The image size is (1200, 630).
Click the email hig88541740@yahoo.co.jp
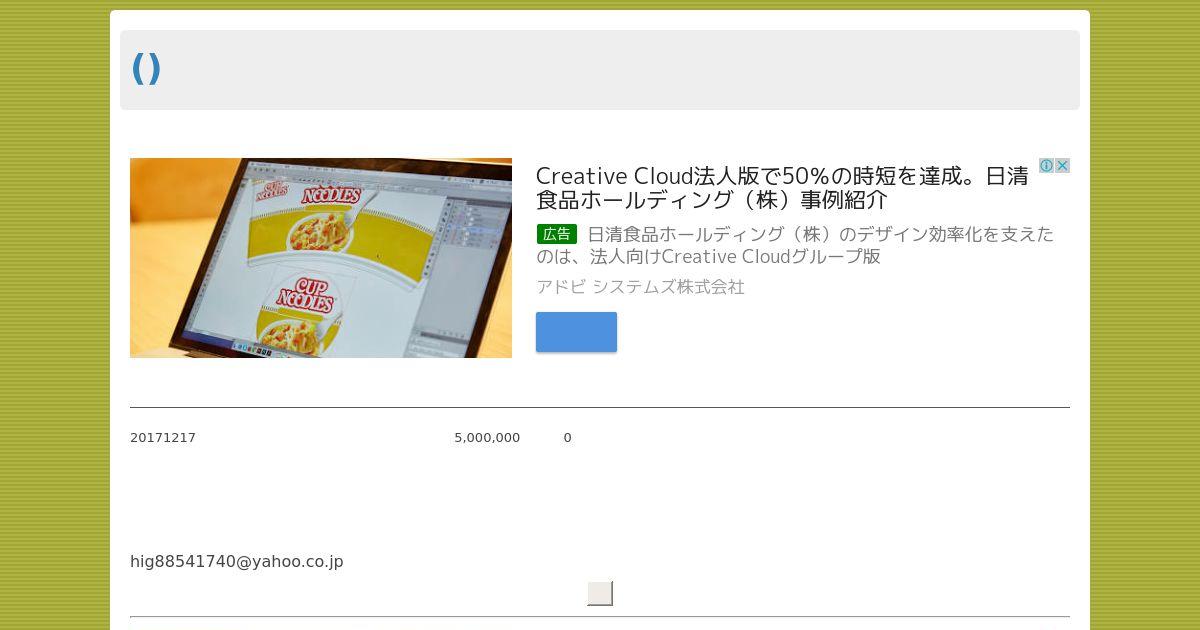click(237, 562)
